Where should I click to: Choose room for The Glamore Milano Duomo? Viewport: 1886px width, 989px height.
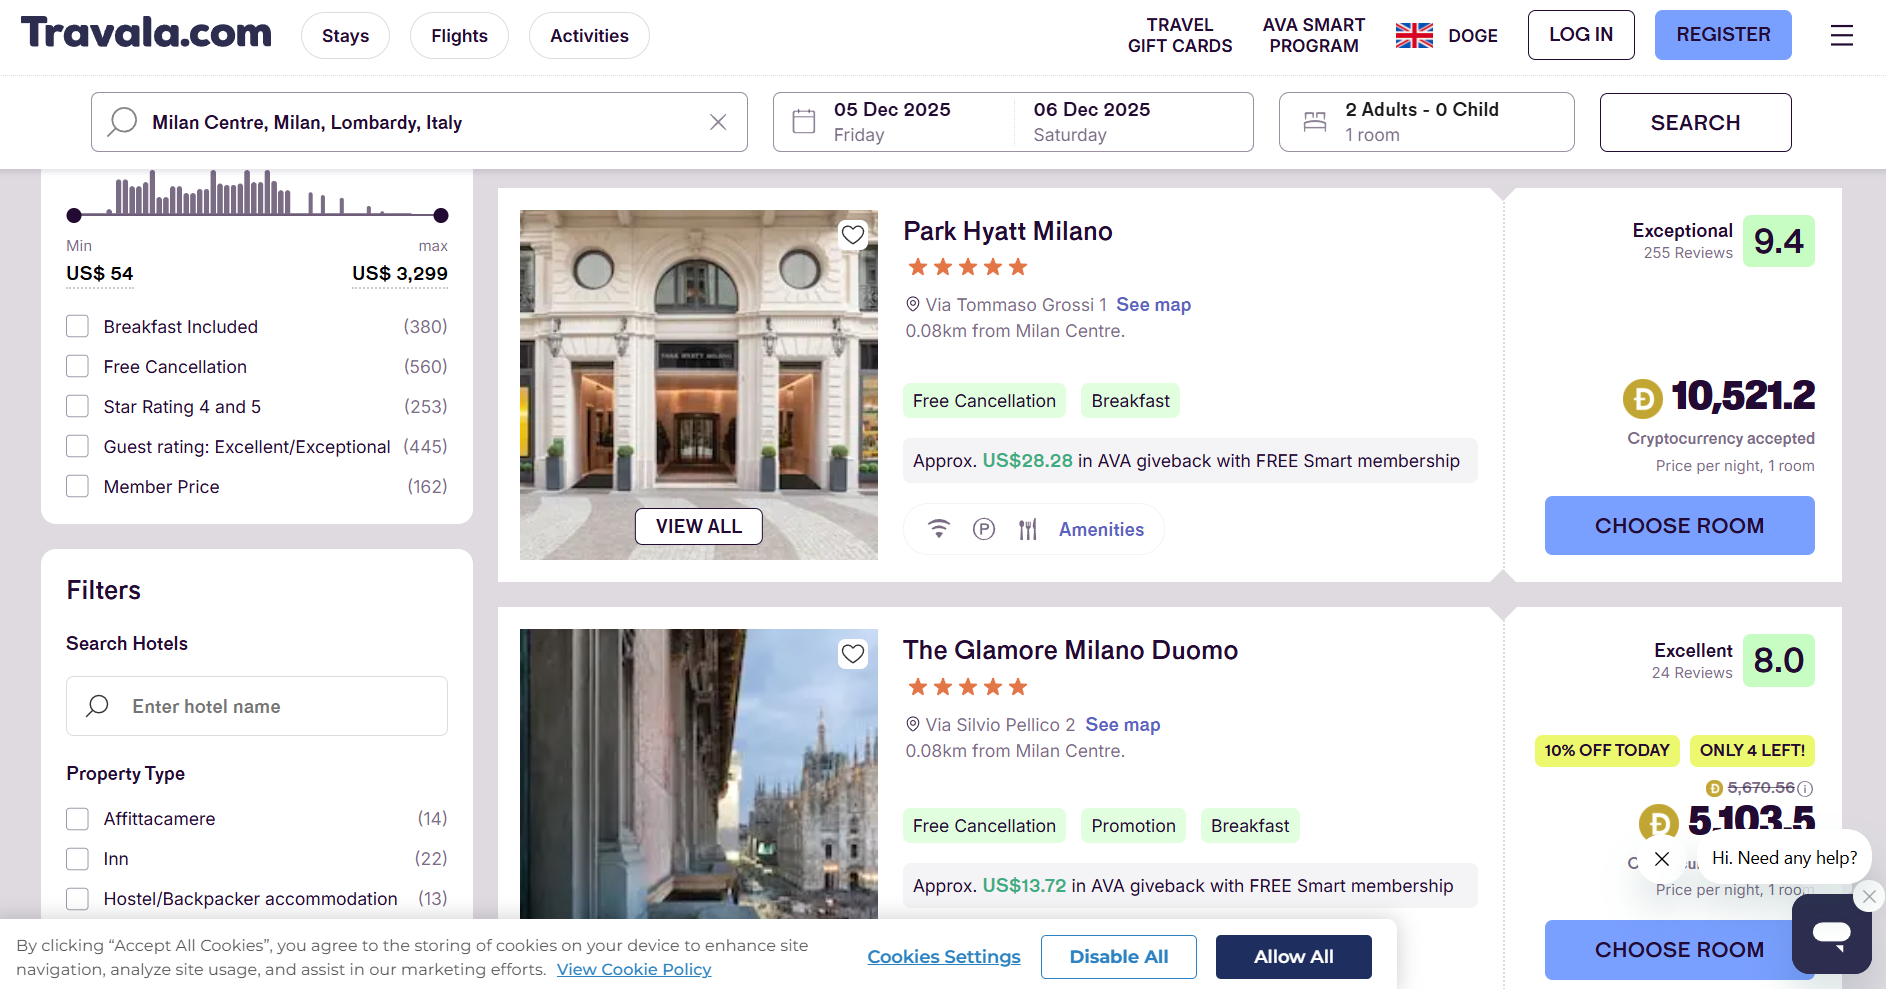1679,950
